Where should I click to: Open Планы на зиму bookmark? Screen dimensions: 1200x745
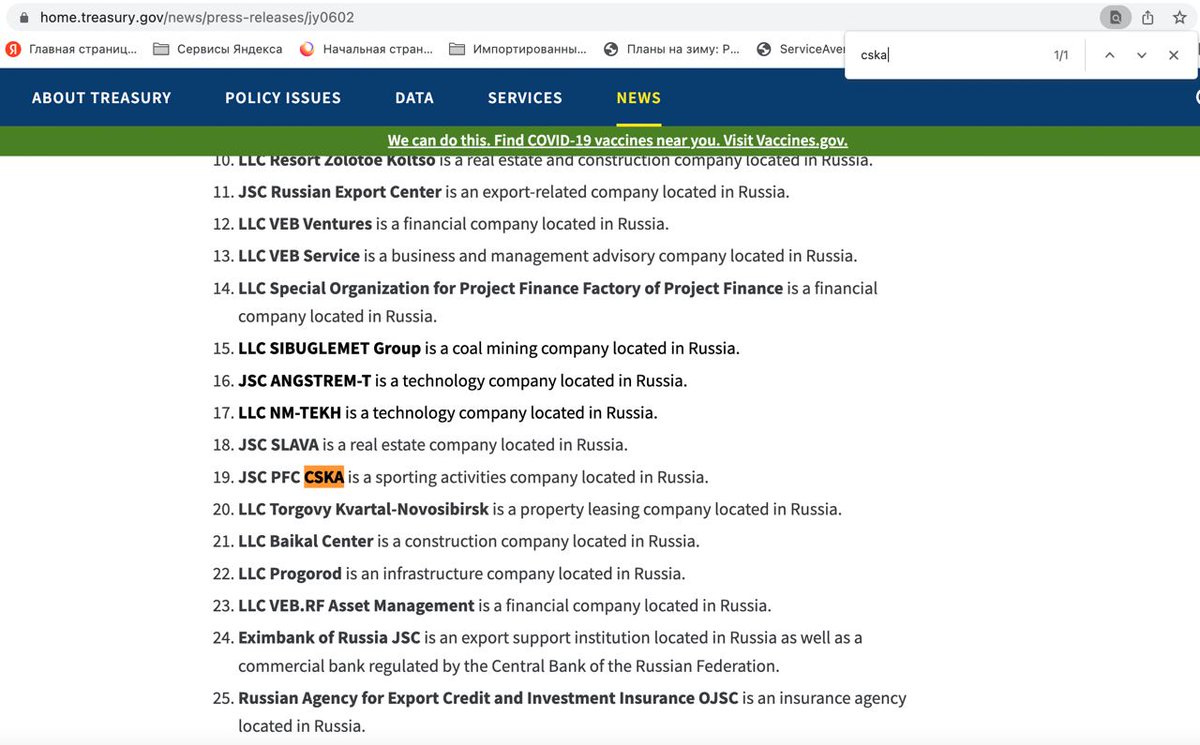pos(672,48)
